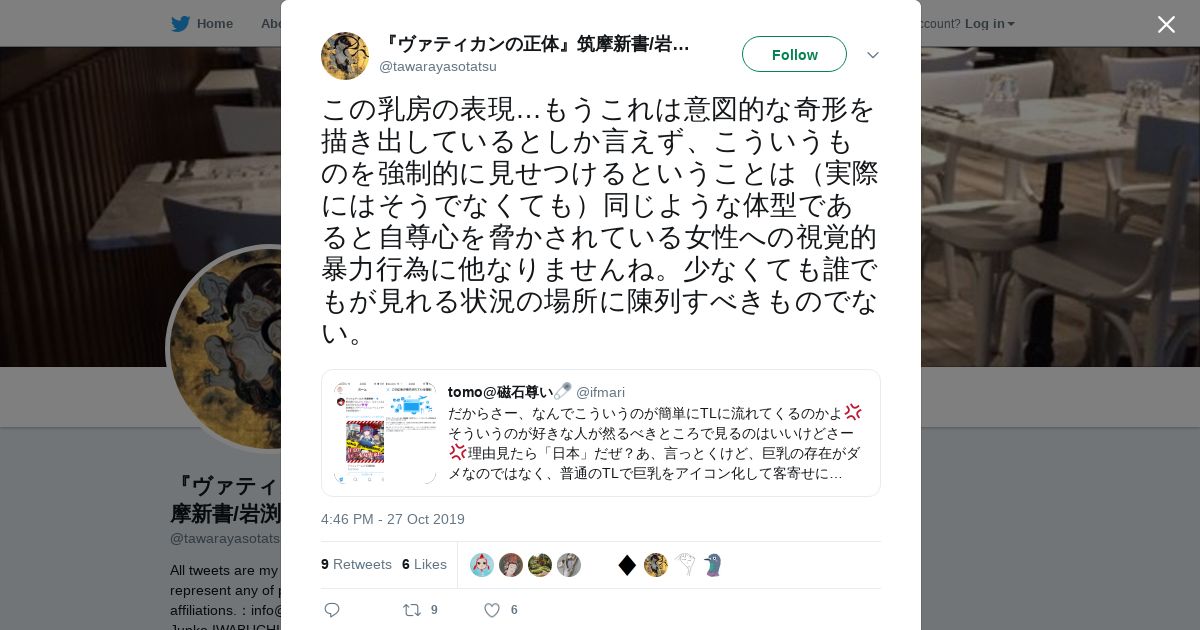Open the 6 Likes list
Viewport: 1200px width, 630px height.
point(424,565)
